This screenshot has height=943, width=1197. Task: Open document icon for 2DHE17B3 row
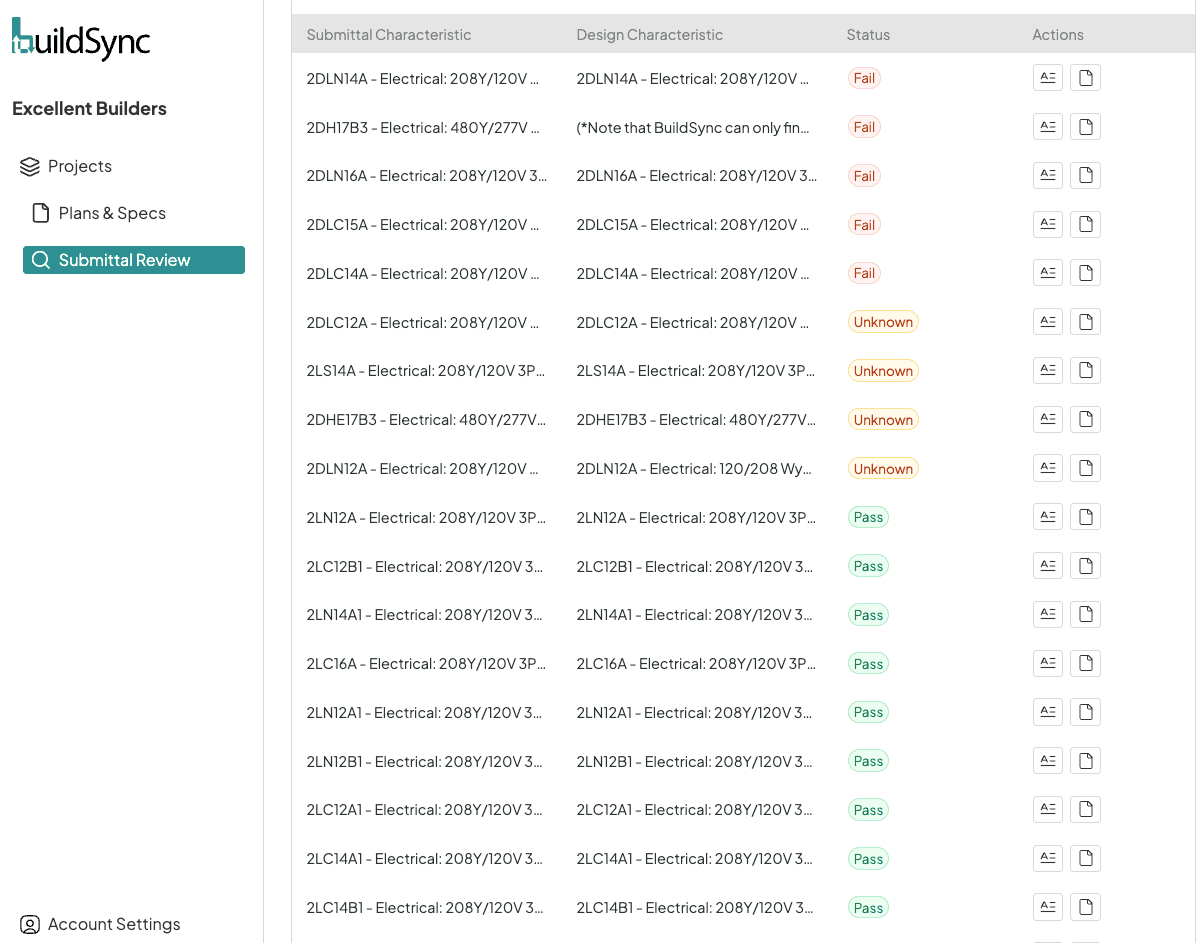(1086, 420)
